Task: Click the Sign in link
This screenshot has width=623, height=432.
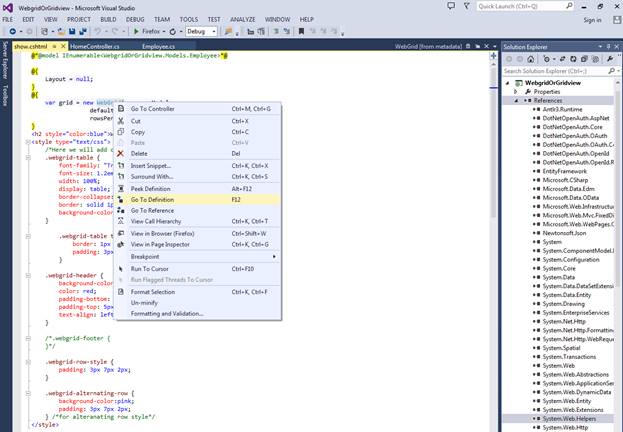Action: point(592,19)
